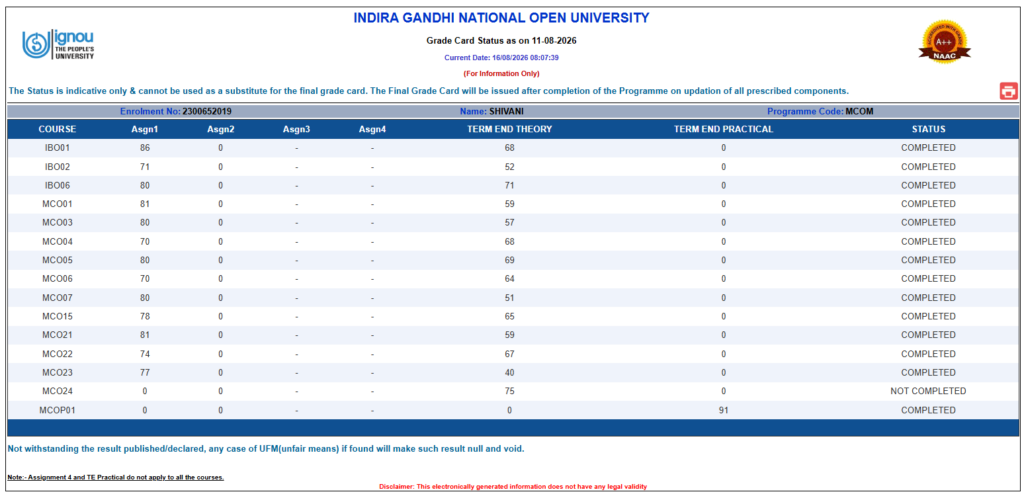
Task: Click the For Information Only notice
Action: pos(502,74)
